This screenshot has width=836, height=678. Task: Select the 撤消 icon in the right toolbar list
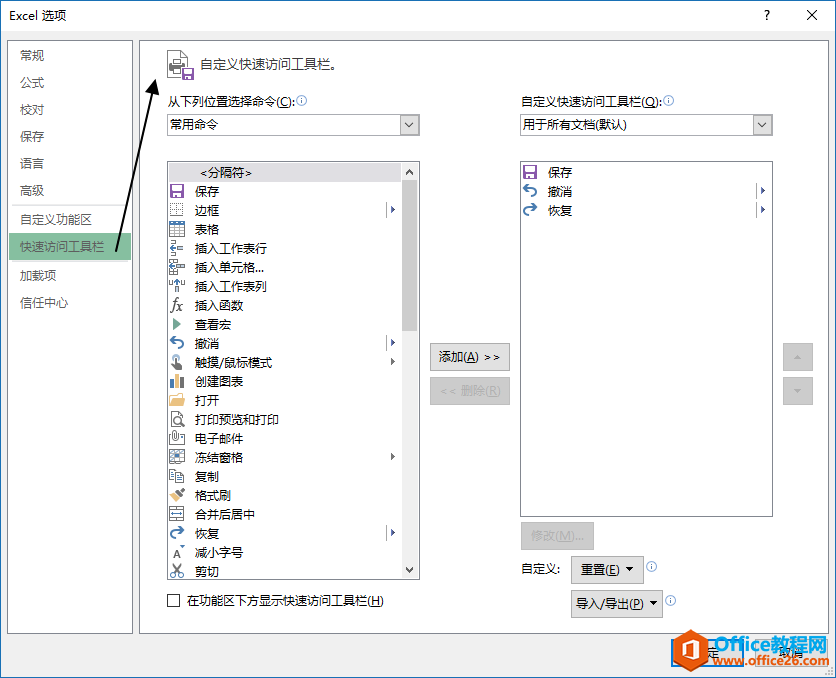(530, 191)
